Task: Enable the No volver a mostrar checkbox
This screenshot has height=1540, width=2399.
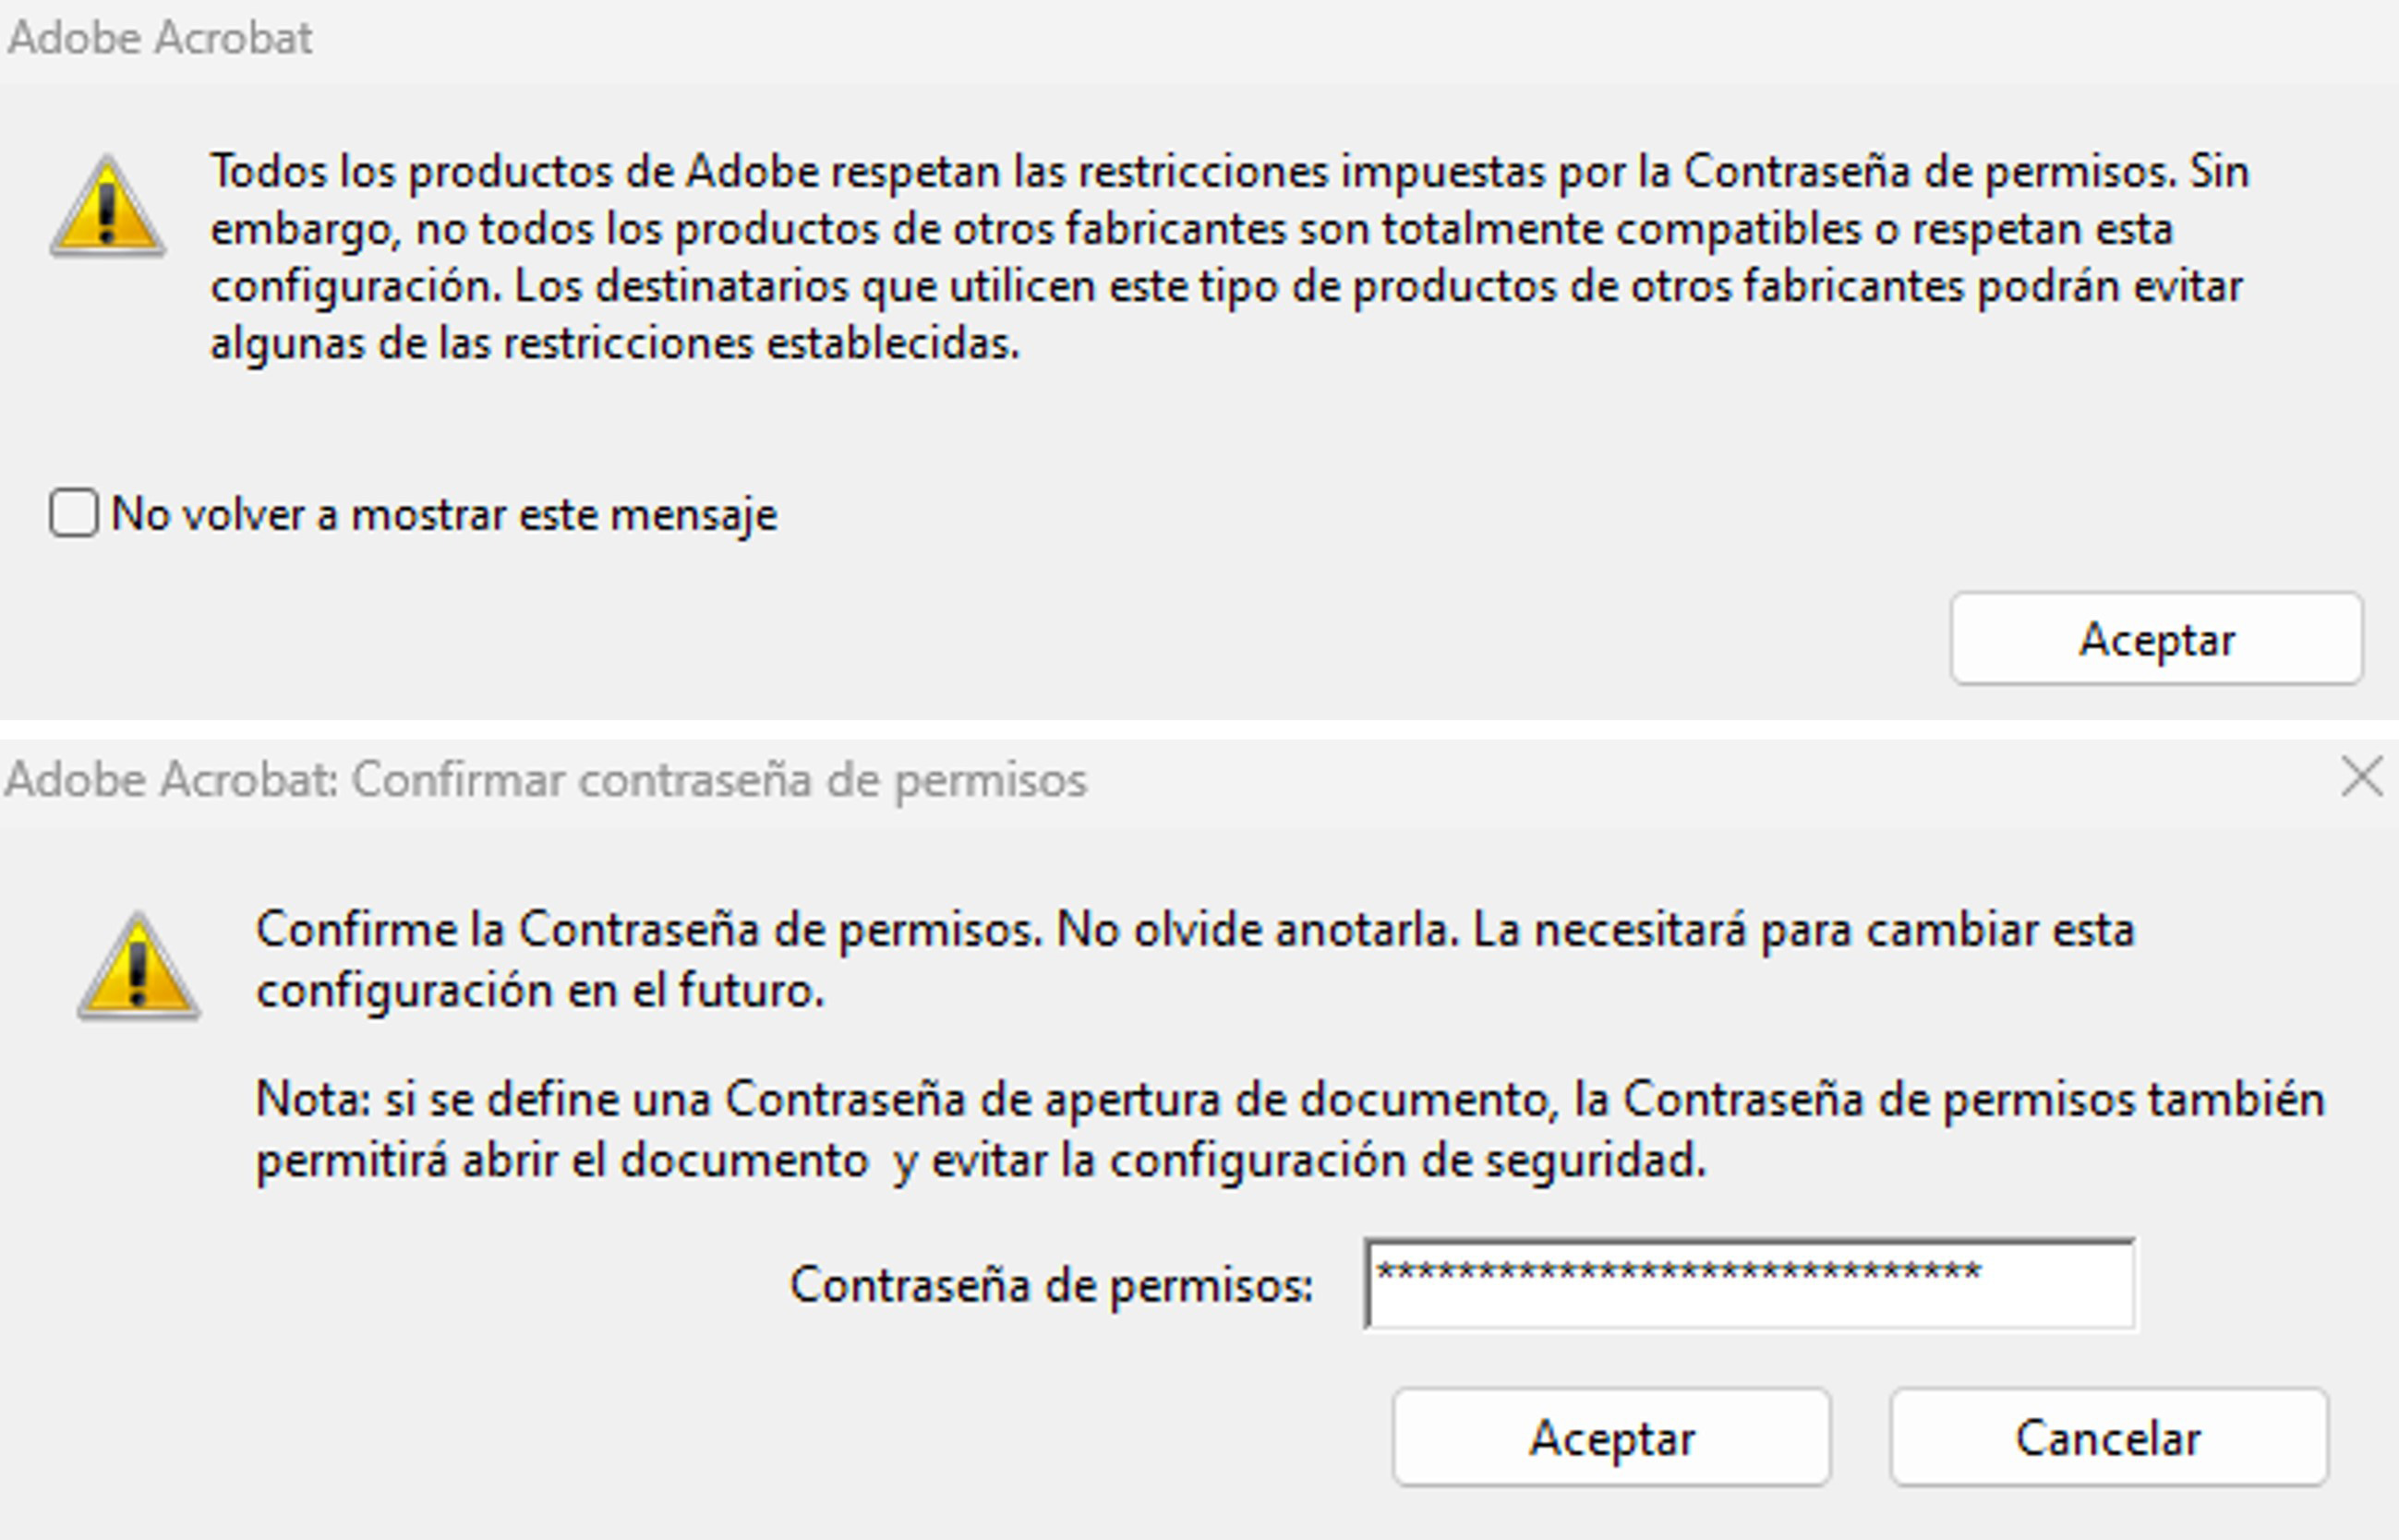Action: pos(74,513)
